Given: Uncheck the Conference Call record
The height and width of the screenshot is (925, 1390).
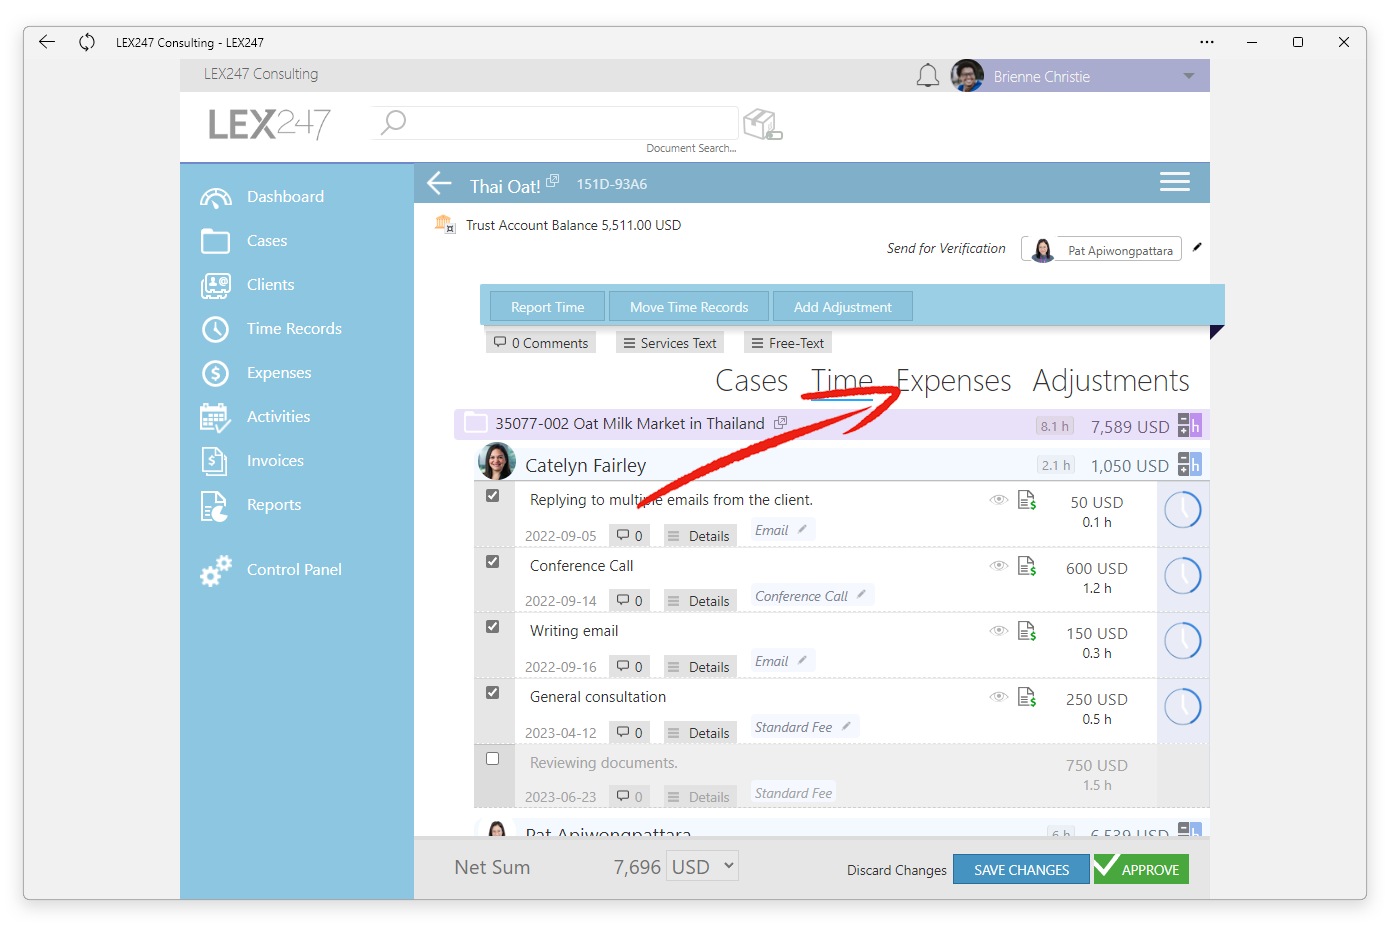Looking at the screenshot, I should [492, 562].
